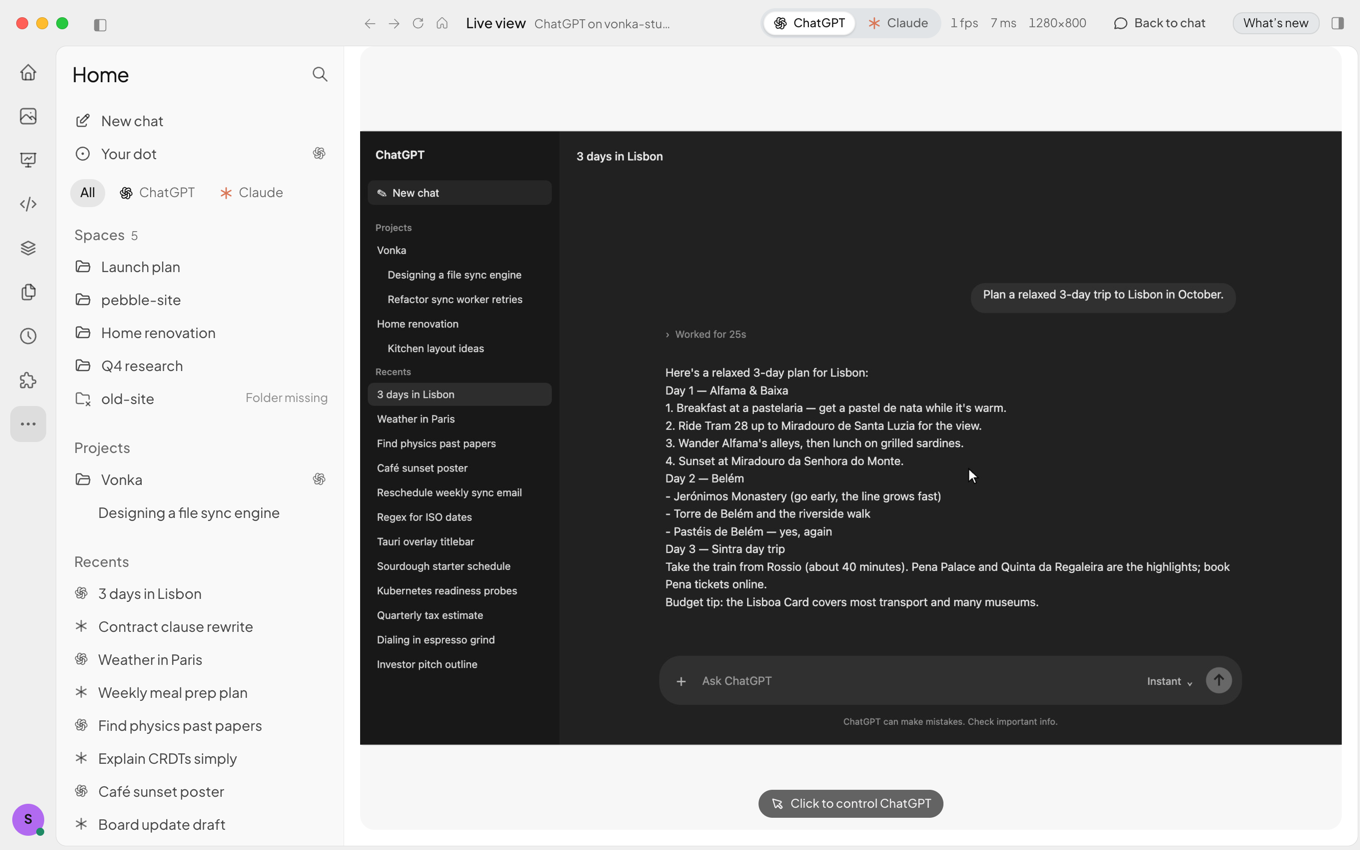The image size is (1360, 850).
Task: Send message with the up arrow
Action: [1218, 680]
